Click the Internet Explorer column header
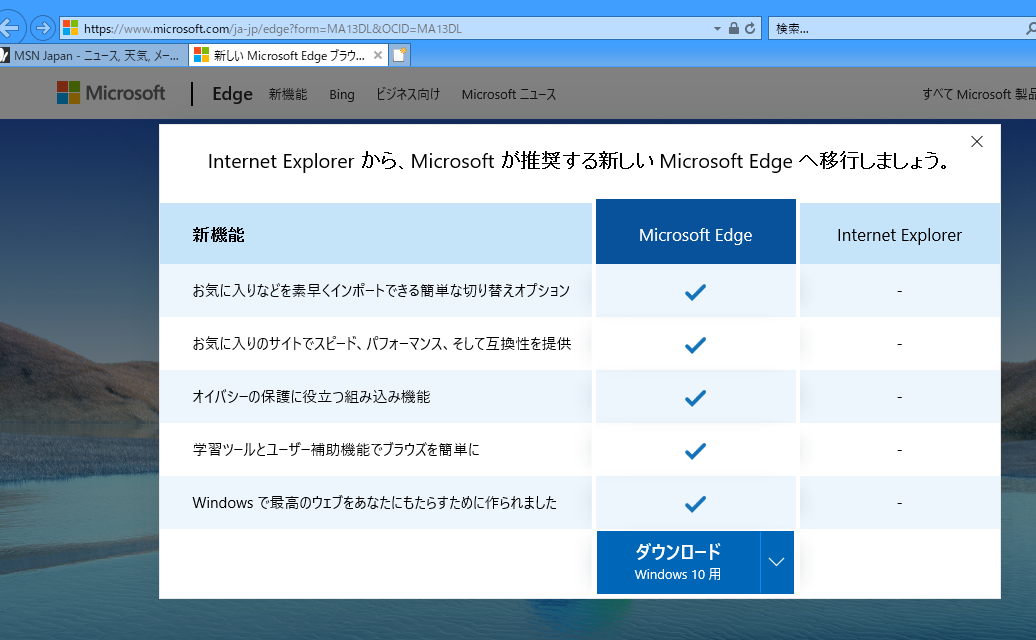 pyautogui.click(x=899, y=234)
